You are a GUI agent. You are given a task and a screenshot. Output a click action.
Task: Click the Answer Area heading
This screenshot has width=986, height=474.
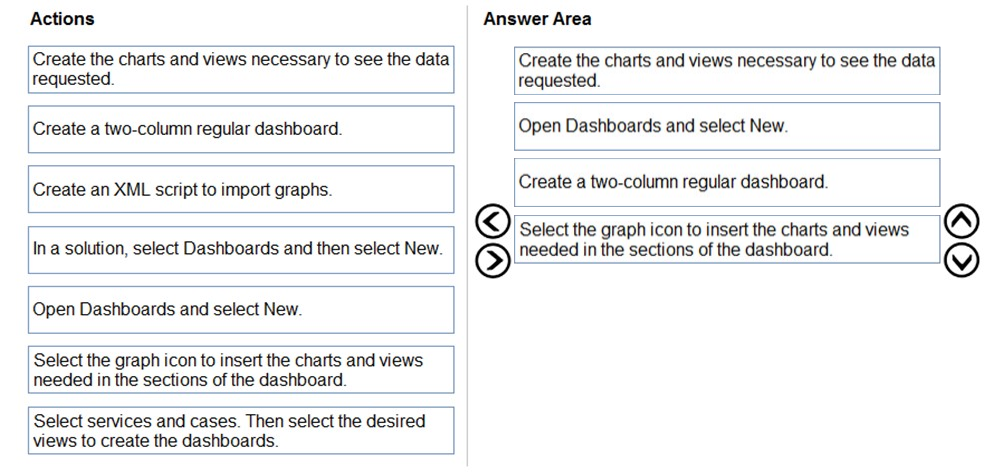(537, 18)
